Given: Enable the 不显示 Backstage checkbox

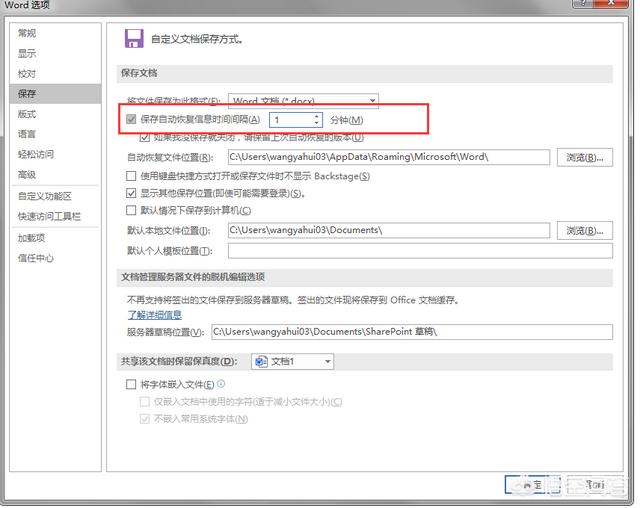Looking at the screenshot, I should (131, 176).
